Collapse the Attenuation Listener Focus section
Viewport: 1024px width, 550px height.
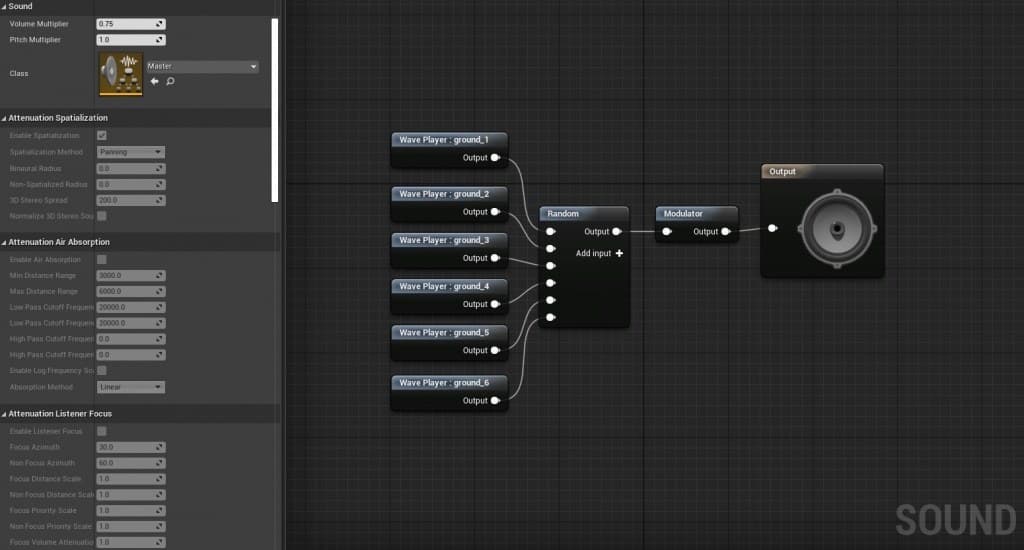point(4,414)
